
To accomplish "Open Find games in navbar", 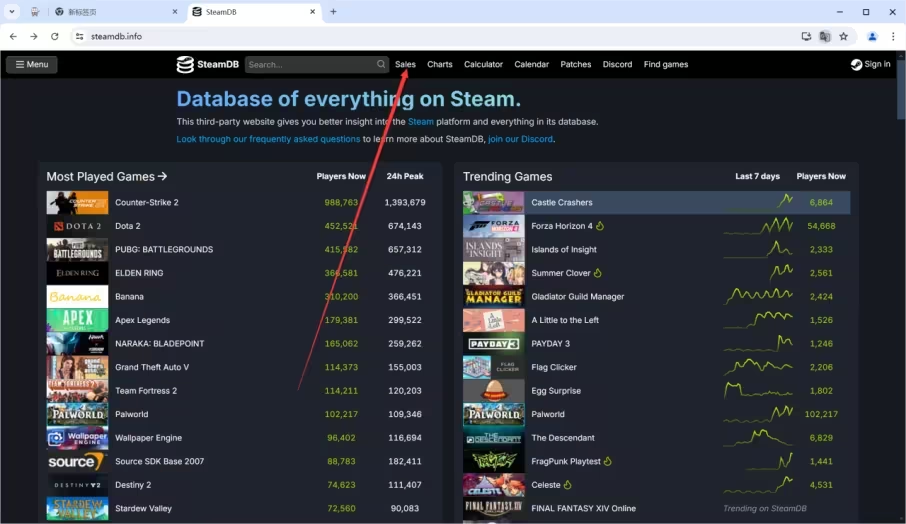I will tap(666, 64).
